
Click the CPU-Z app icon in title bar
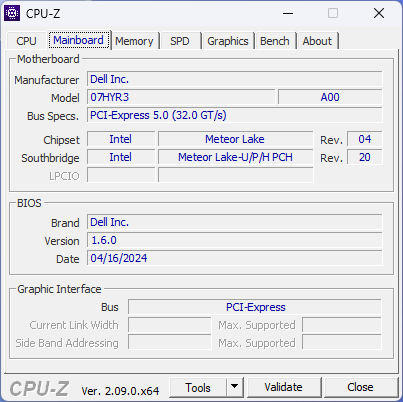[x=12, y=13]
